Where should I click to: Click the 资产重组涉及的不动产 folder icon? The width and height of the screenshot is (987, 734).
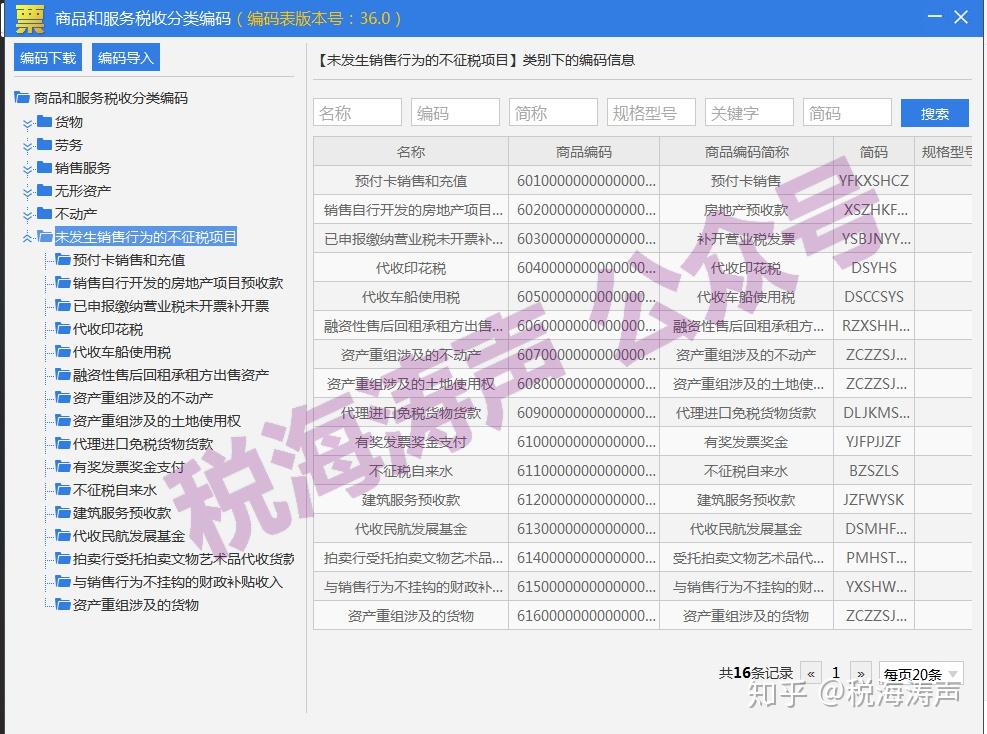62,397
